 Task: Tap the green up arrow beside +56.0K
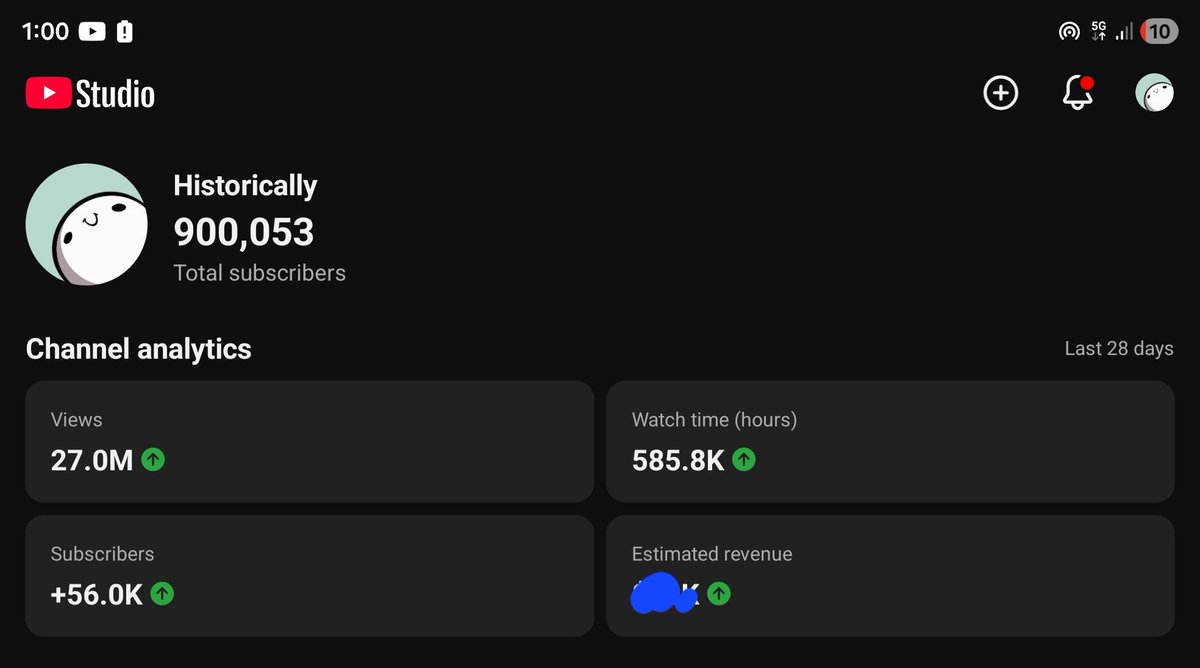click(162, 594)
